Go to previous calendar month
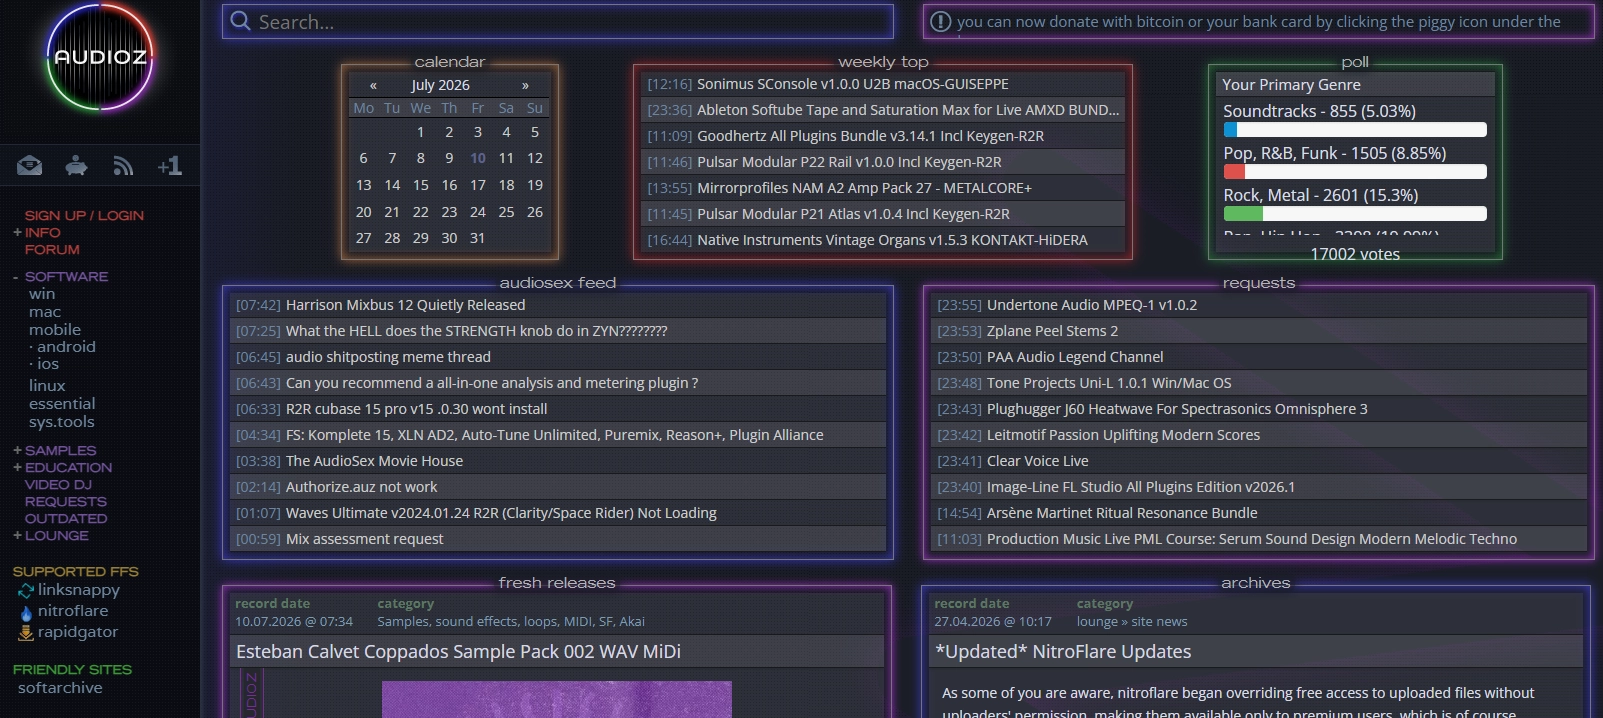Image resolution: width=1603 pixels, height=718 pixels. pyautogui.click(x=373, y=85)
